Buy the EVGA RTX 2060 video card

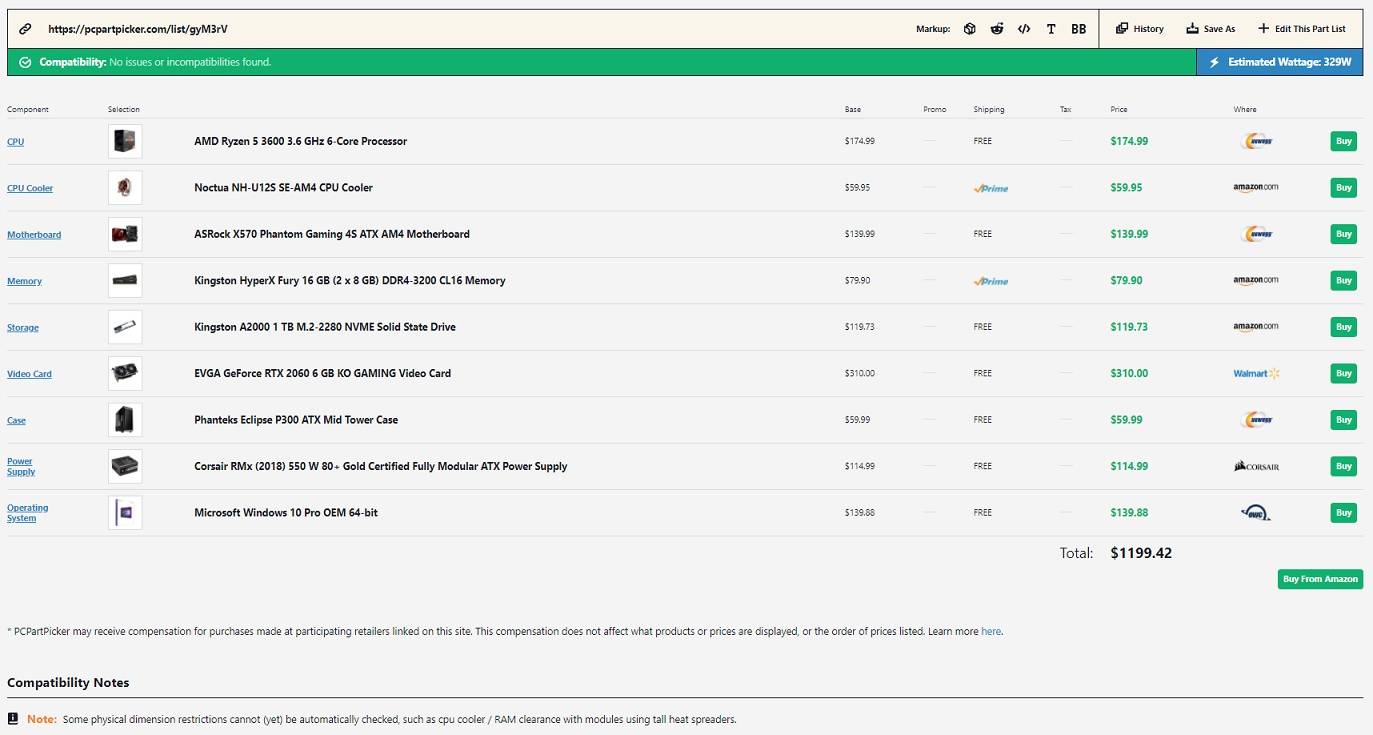click(x=1344, y=373)
